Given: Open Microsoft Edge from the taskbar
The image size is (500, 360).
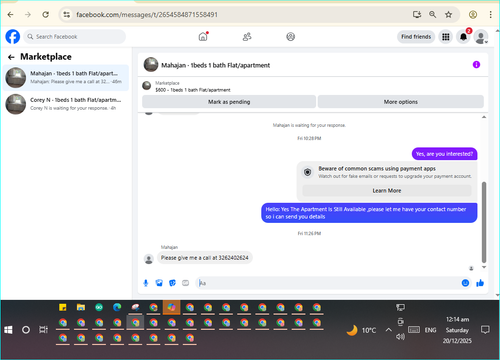Looking at the screenshot, I should click(x=117, y=307).
